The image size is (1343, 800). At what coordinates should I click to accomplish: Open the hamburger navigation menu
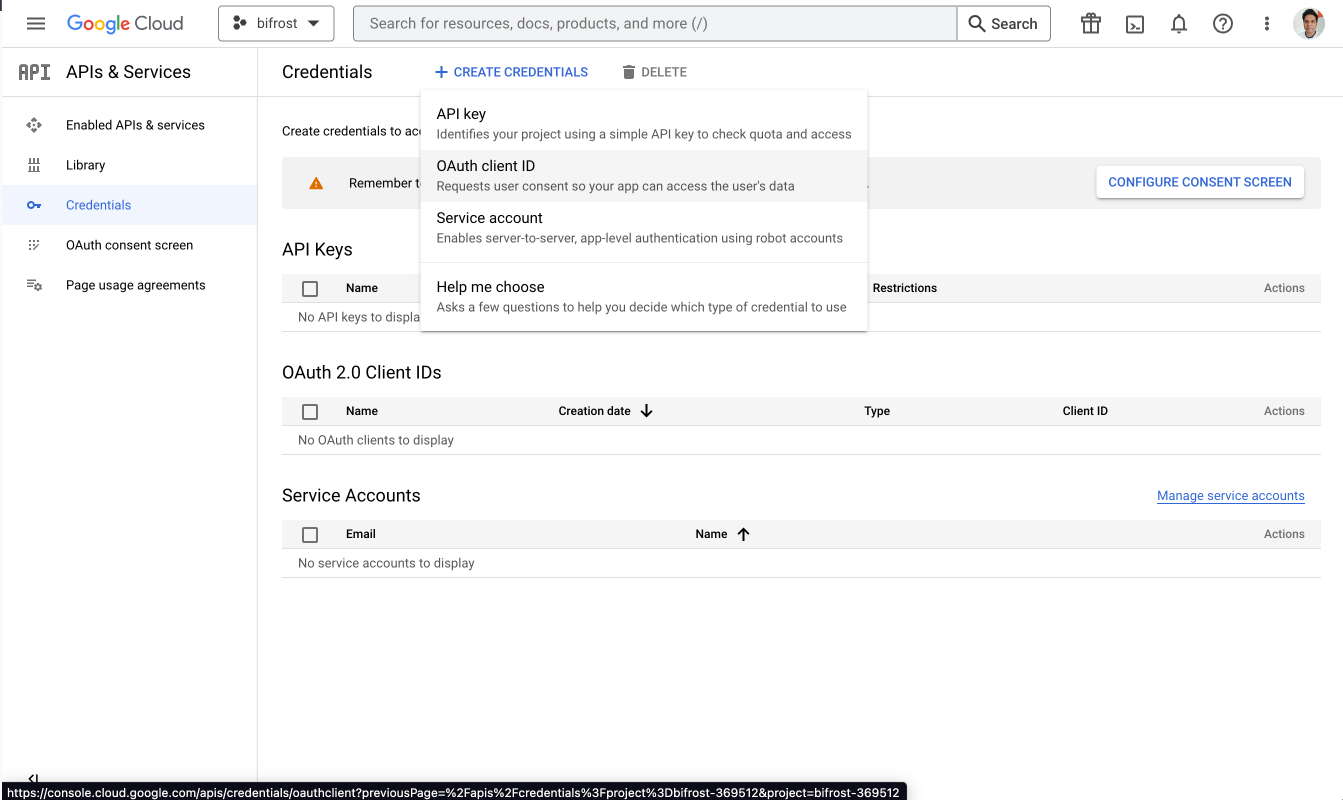[x=36, y=23]
